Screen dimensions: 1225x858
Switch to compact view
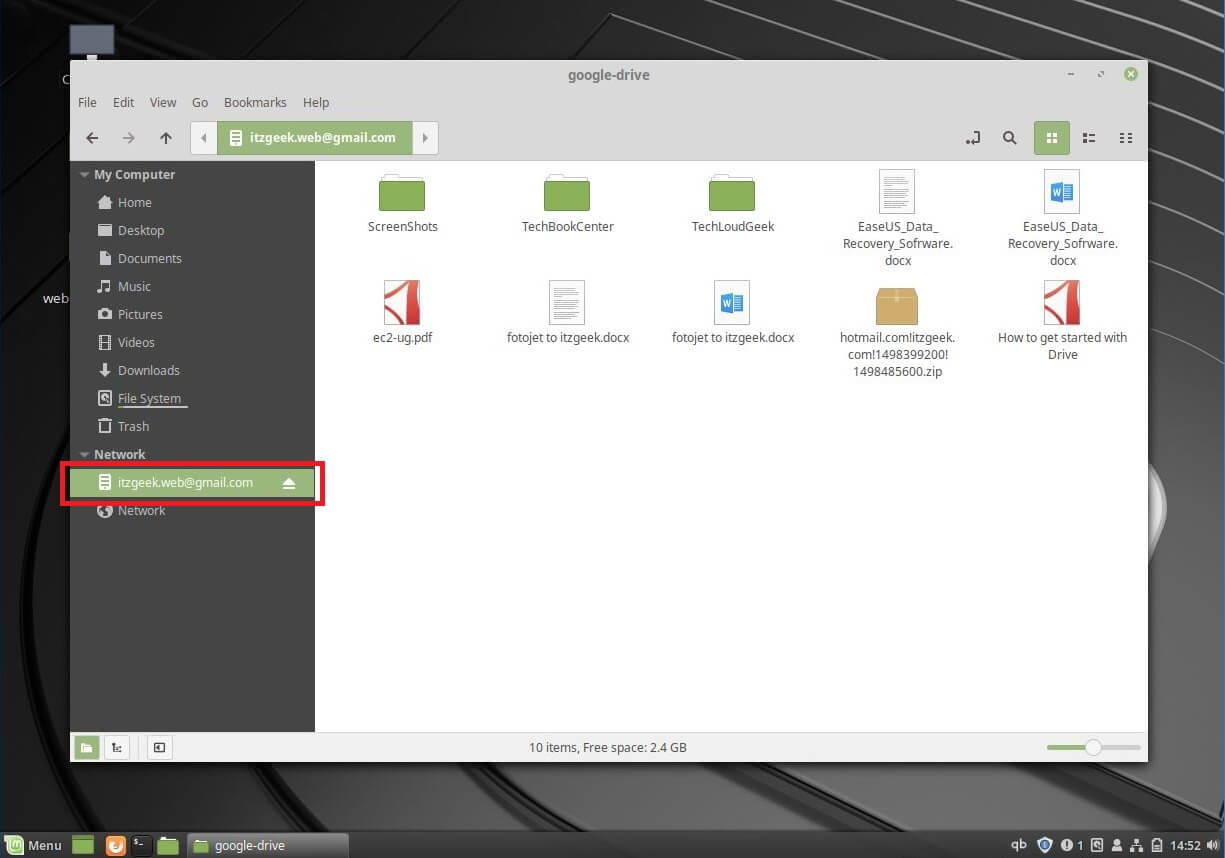(x=1127, y=138)
